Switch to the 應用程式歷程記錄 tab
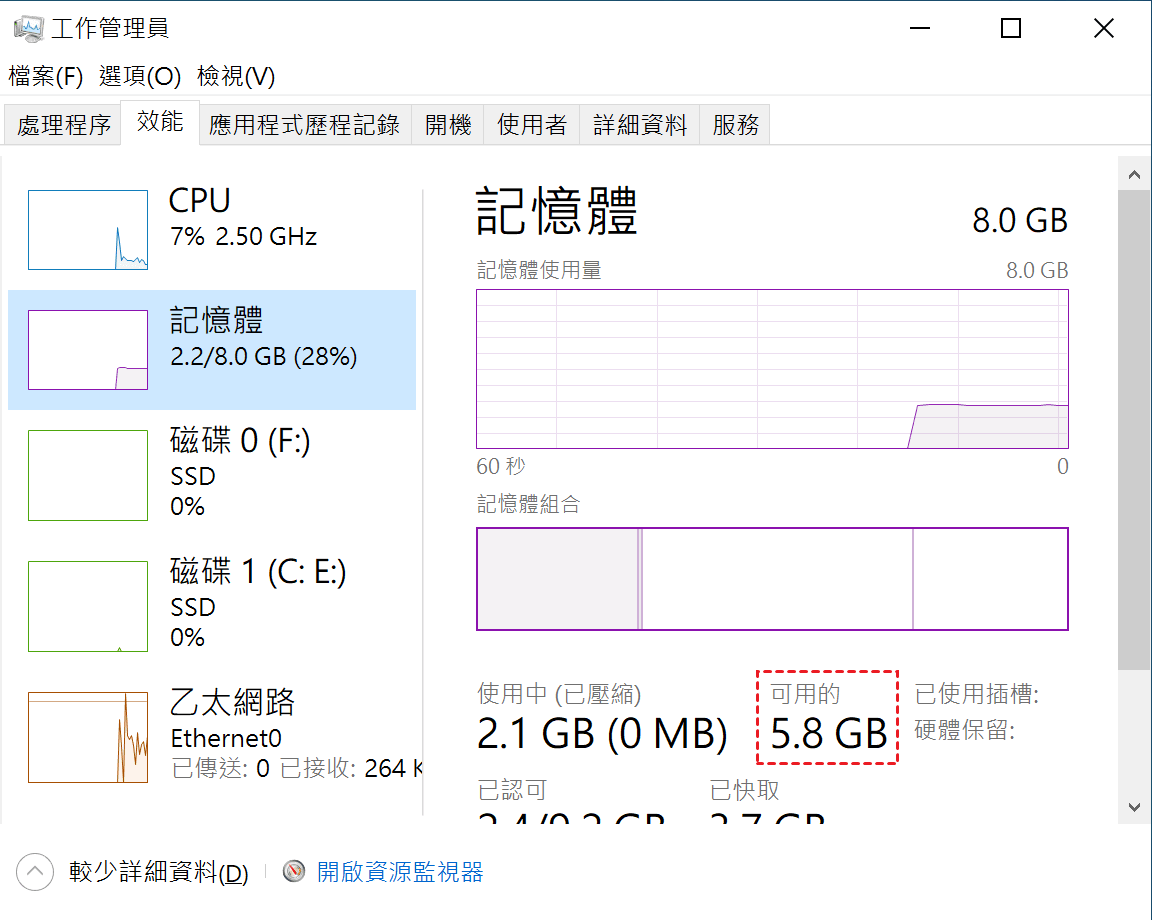 click(x=304, y=125)
